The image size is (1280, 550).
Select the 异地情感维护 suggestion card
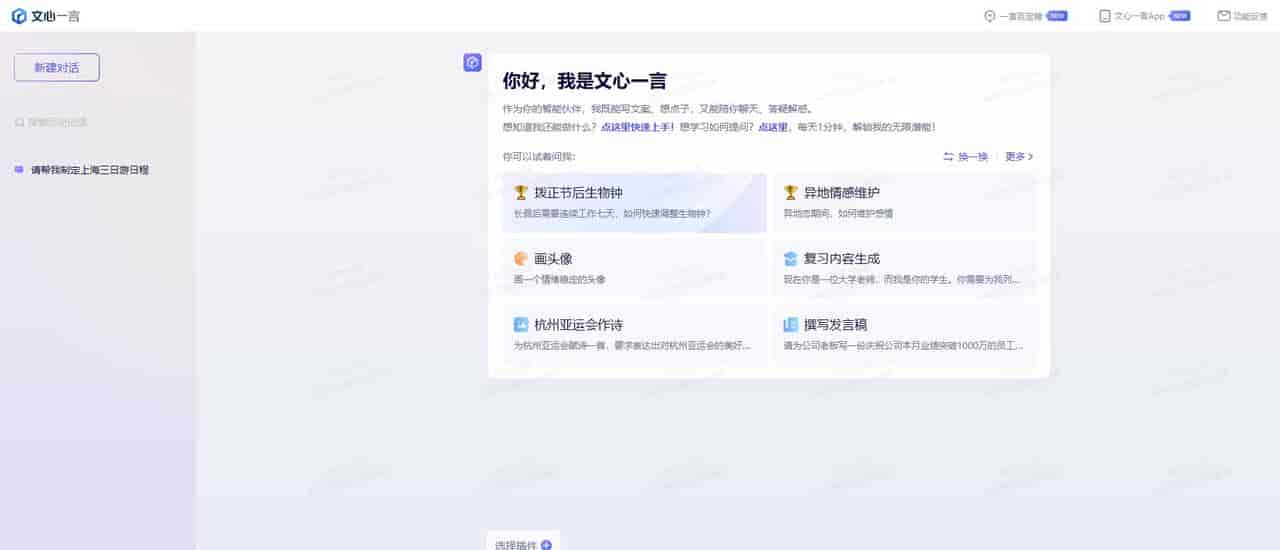pyautogui.click(x=904, y=203)
